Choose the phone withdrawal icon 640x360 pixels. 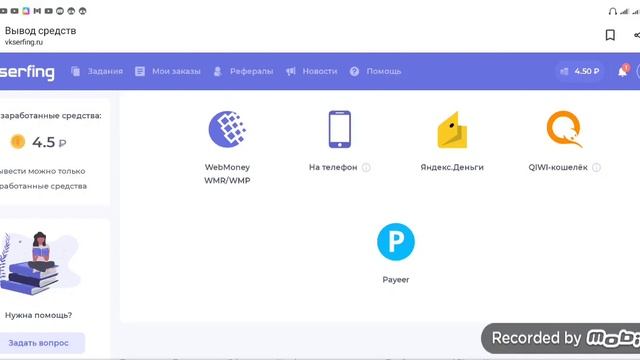point(340,129)
